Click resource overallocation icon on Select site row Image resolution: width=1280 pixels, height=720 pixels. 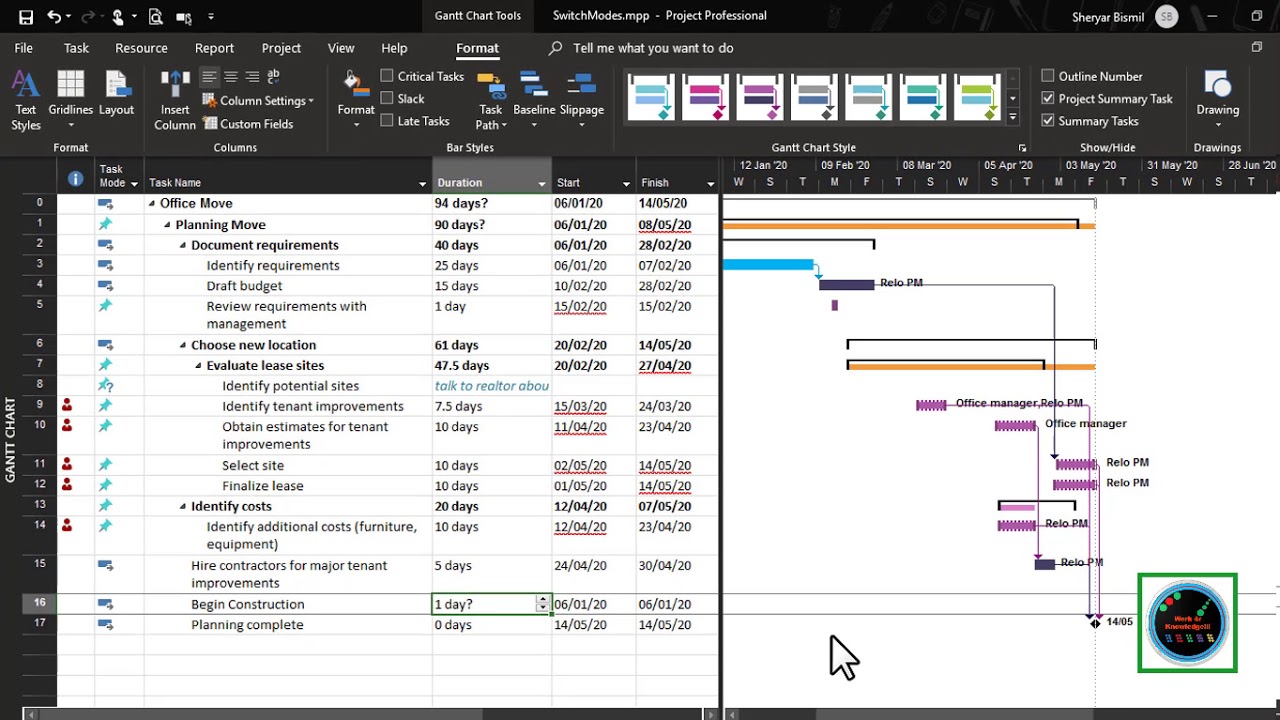[67, 465]
